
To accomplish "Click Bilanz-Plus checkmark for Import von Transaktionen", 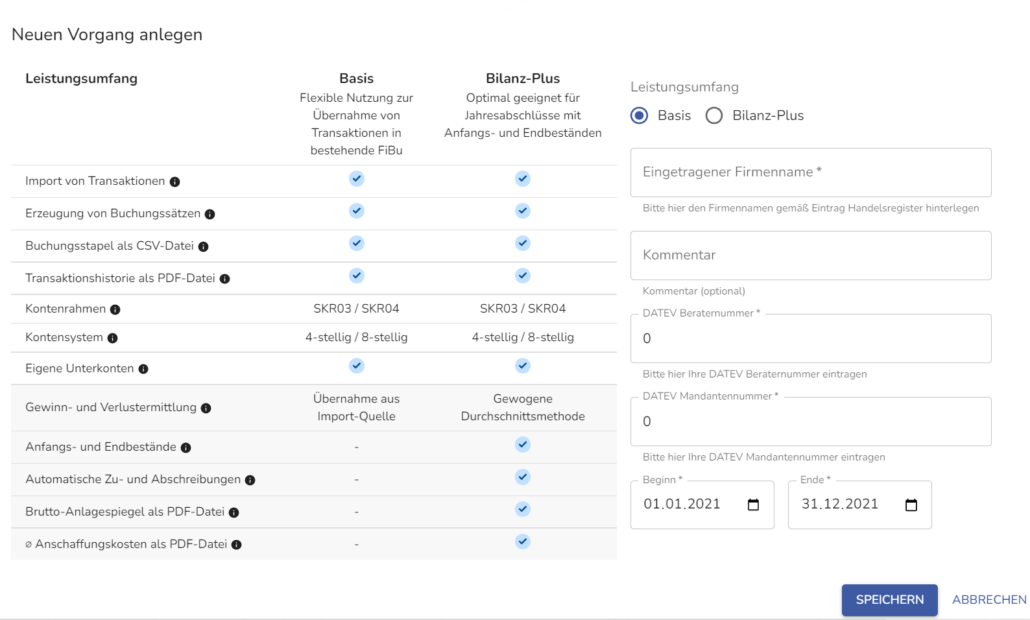I will click(x=522, y=179).
